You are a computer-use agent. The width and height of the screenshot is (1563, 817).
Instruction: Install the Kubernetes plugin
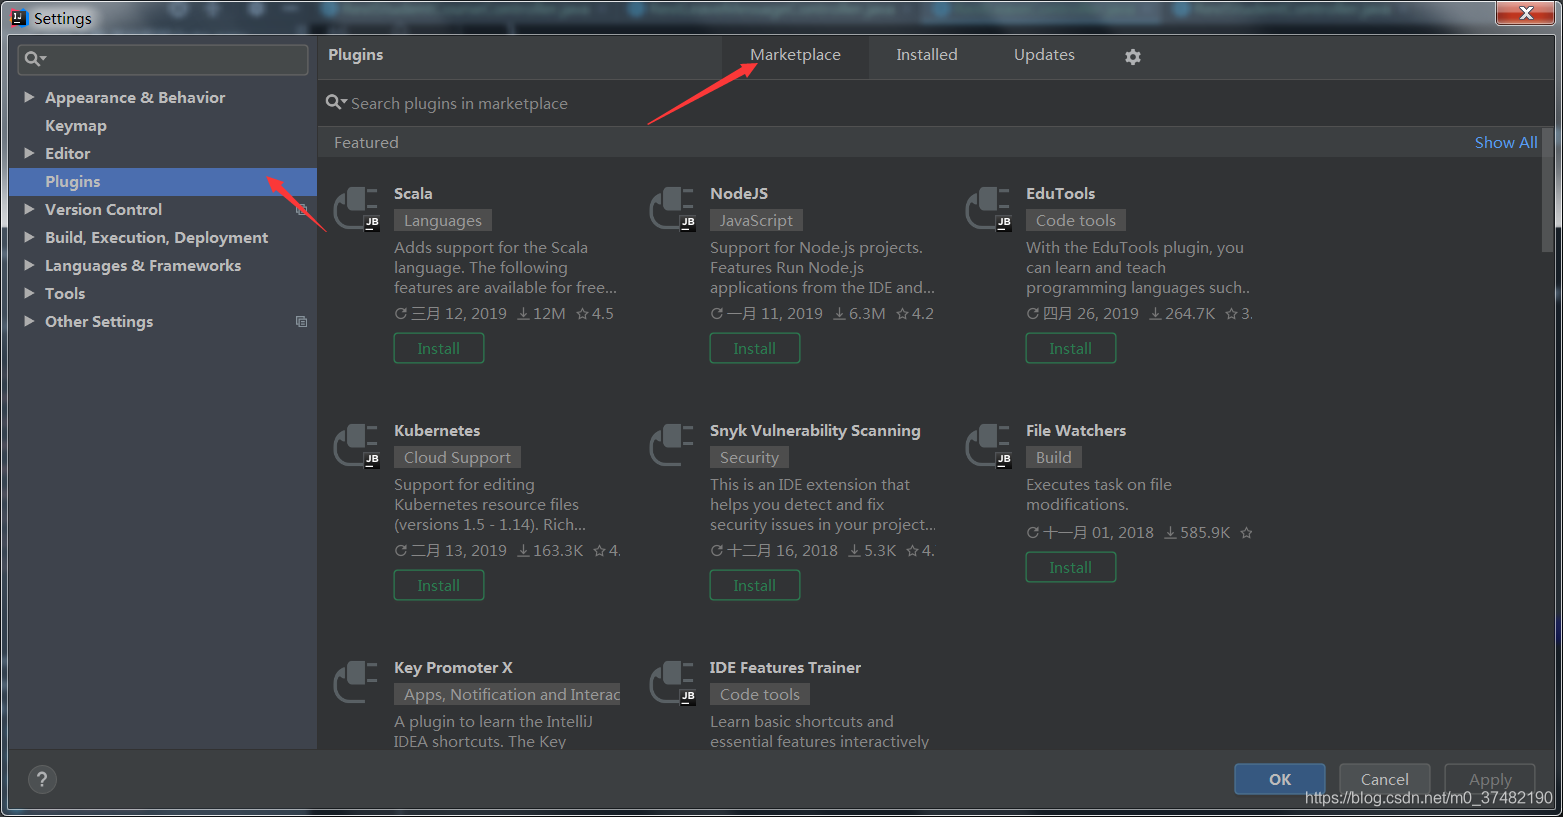[439, 585]
